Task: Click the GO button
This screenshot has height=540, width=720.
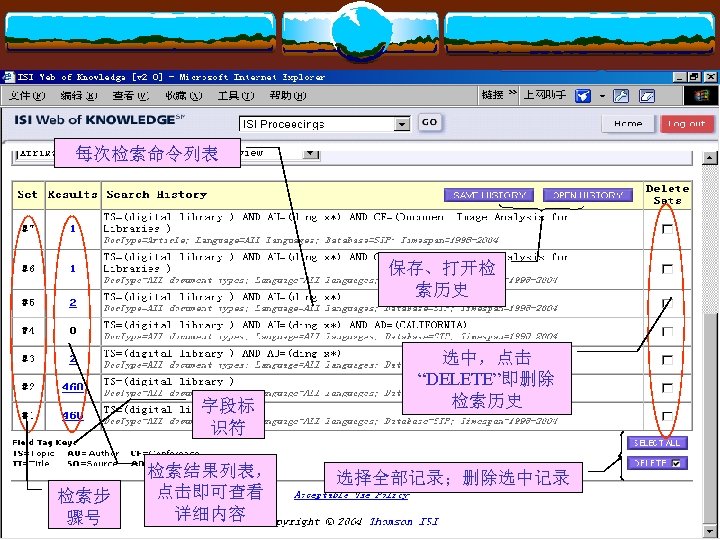Action: click(x=430, y=122)
